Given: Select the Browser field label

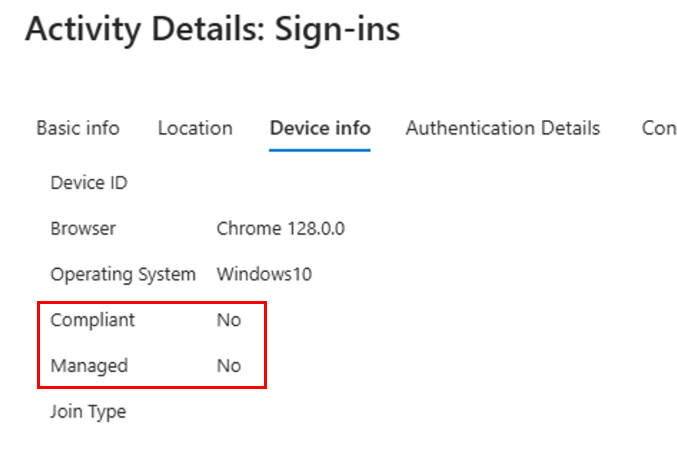Looking at the screenshot, I should (x=83, y=228).
